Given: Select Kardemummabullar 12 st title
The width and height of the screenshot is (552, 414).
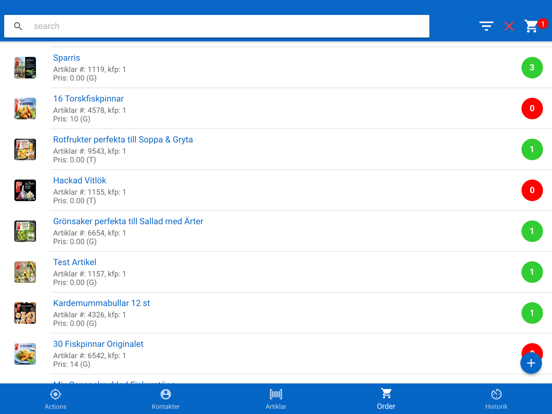Looking at the screenshot, I should (x=101, y=303).
